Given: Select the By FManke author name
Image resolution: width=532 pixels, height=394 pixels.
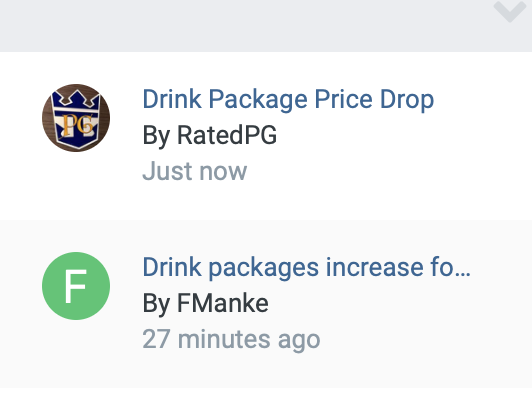Looking at the screenshot, I should point(206,303).
